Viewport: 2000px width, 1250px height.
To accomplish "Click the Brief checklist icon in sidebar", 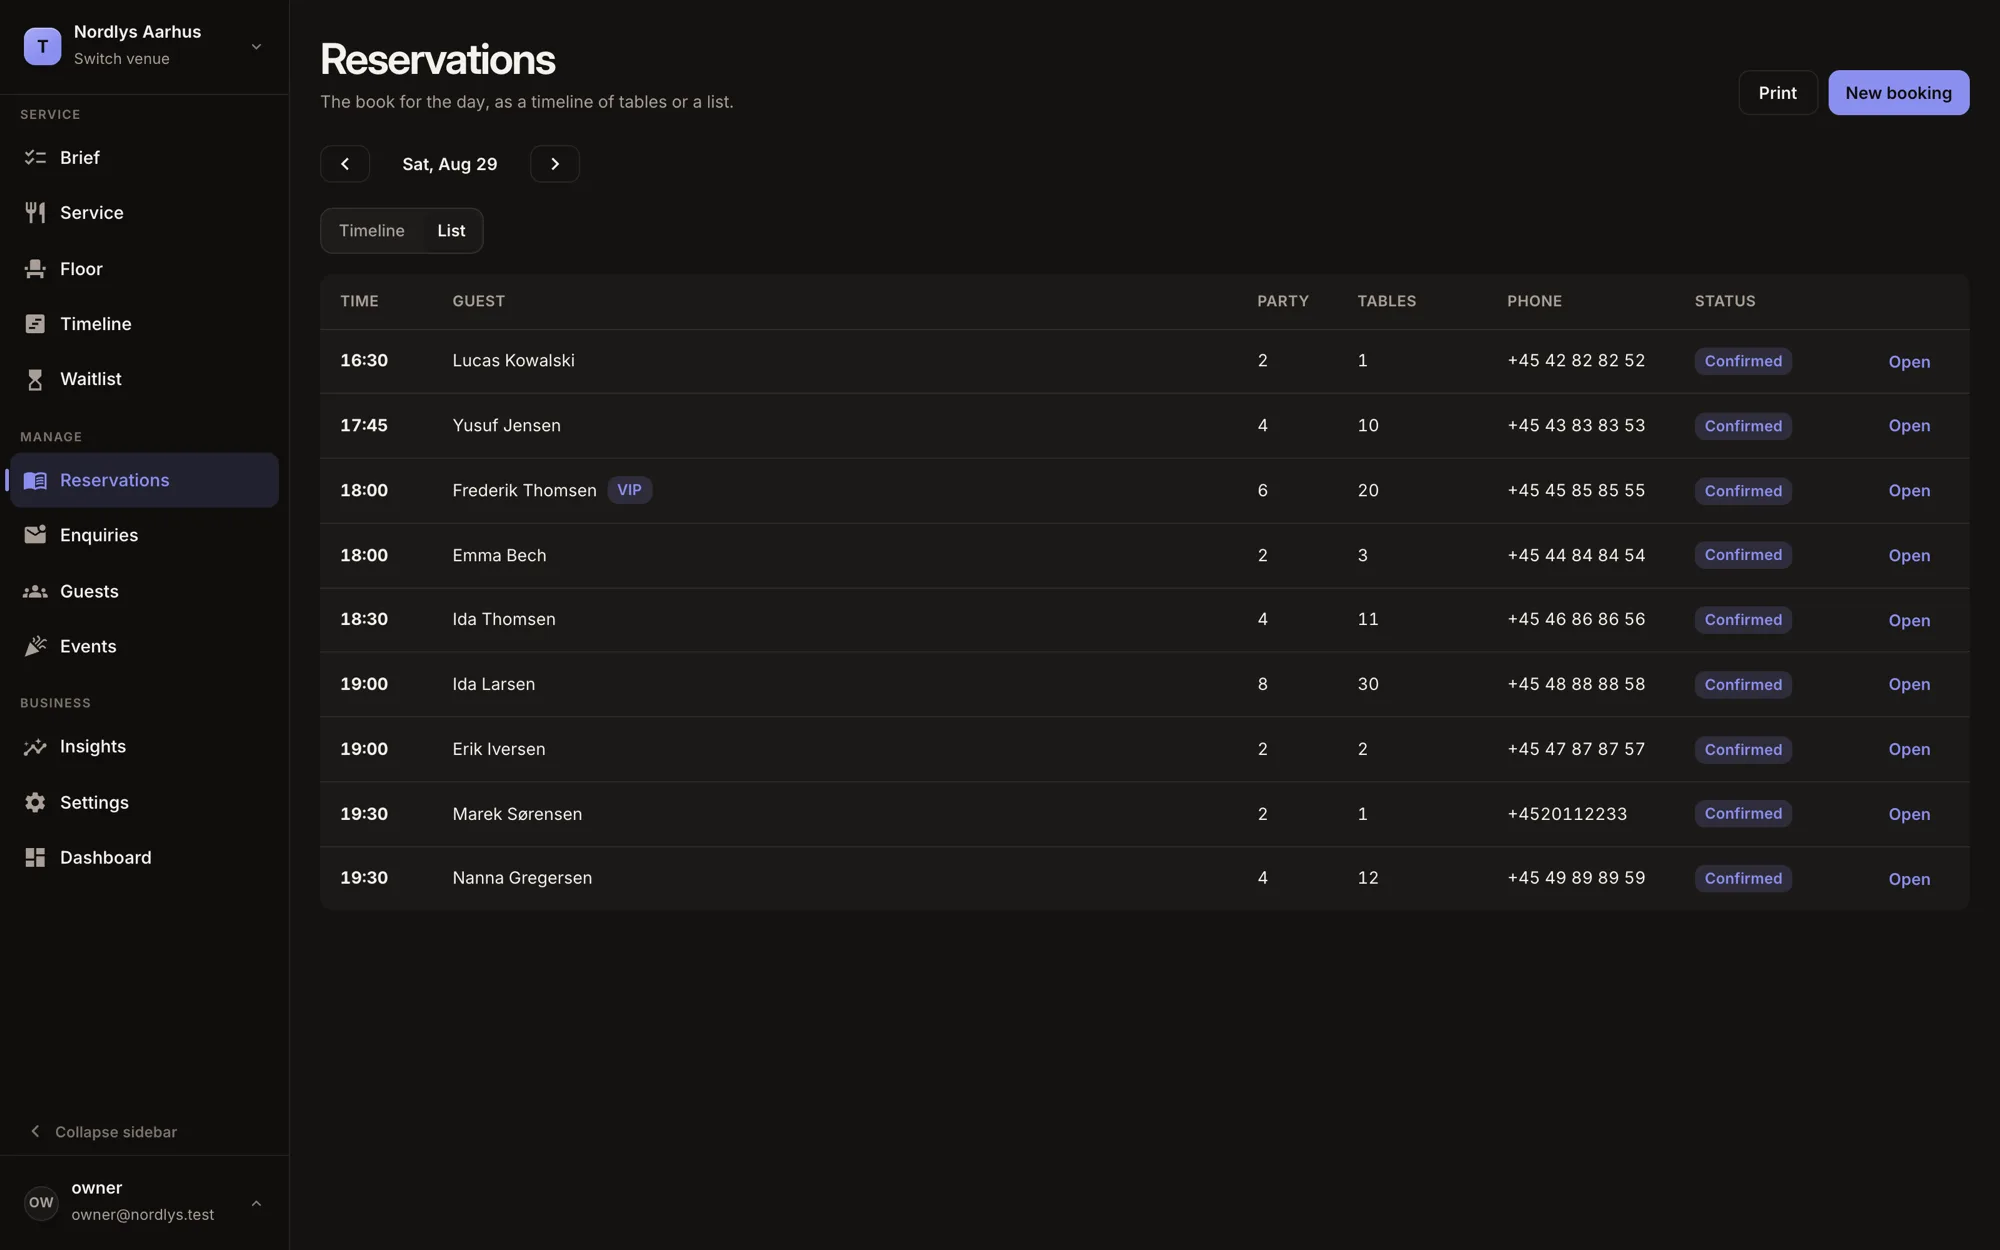I will [x=35, y=158].
